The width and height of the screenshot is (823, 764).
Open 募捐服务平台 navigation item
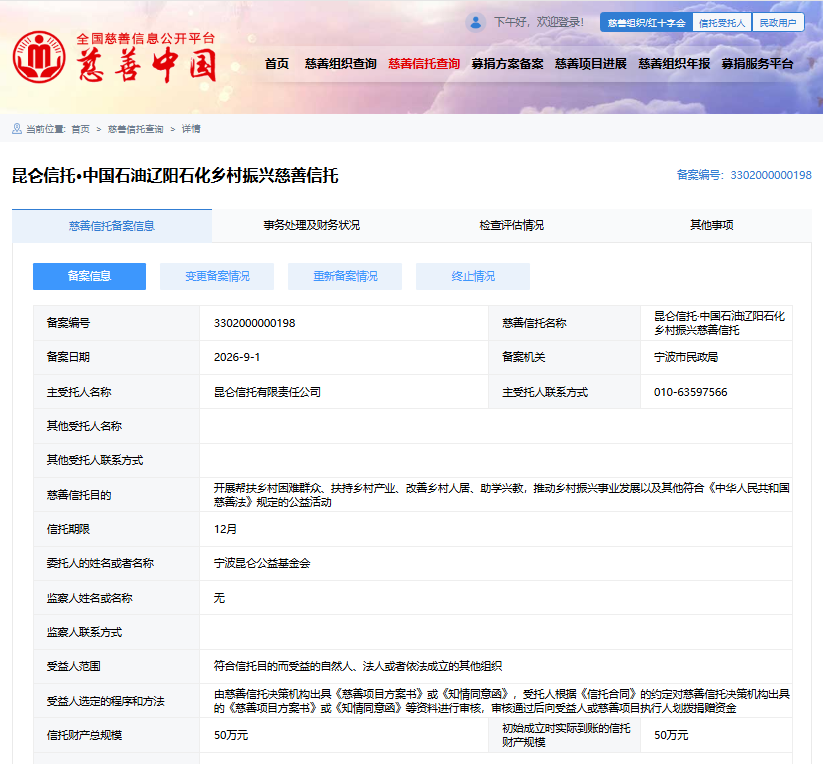(757, 64)
